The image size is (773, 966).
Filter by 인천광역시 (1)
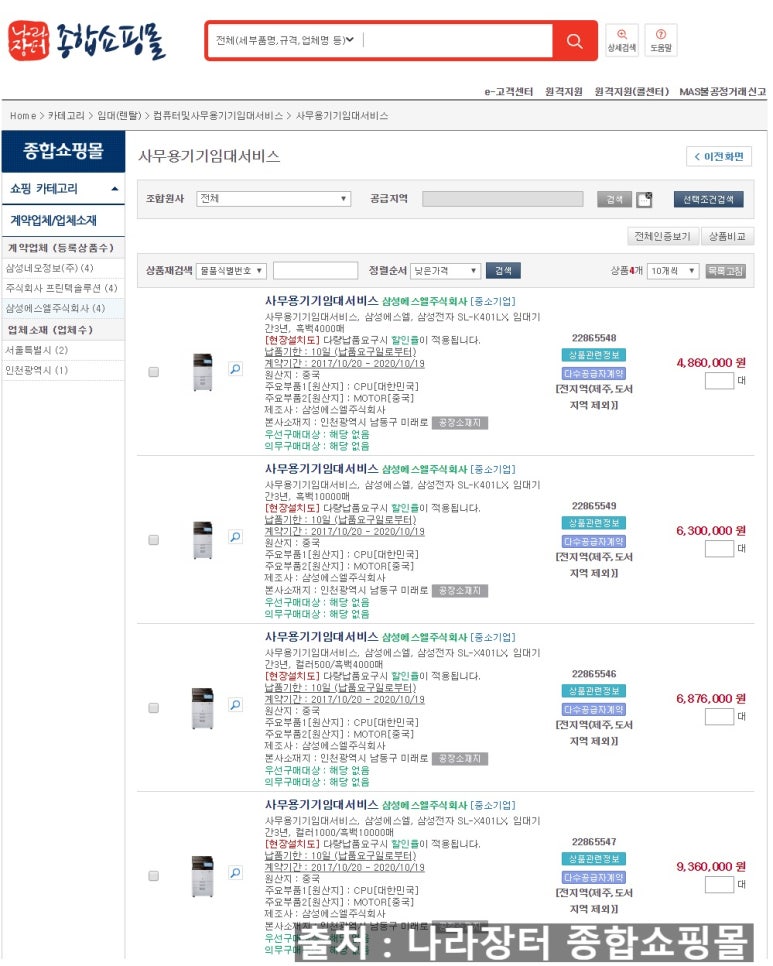point(36,370)
